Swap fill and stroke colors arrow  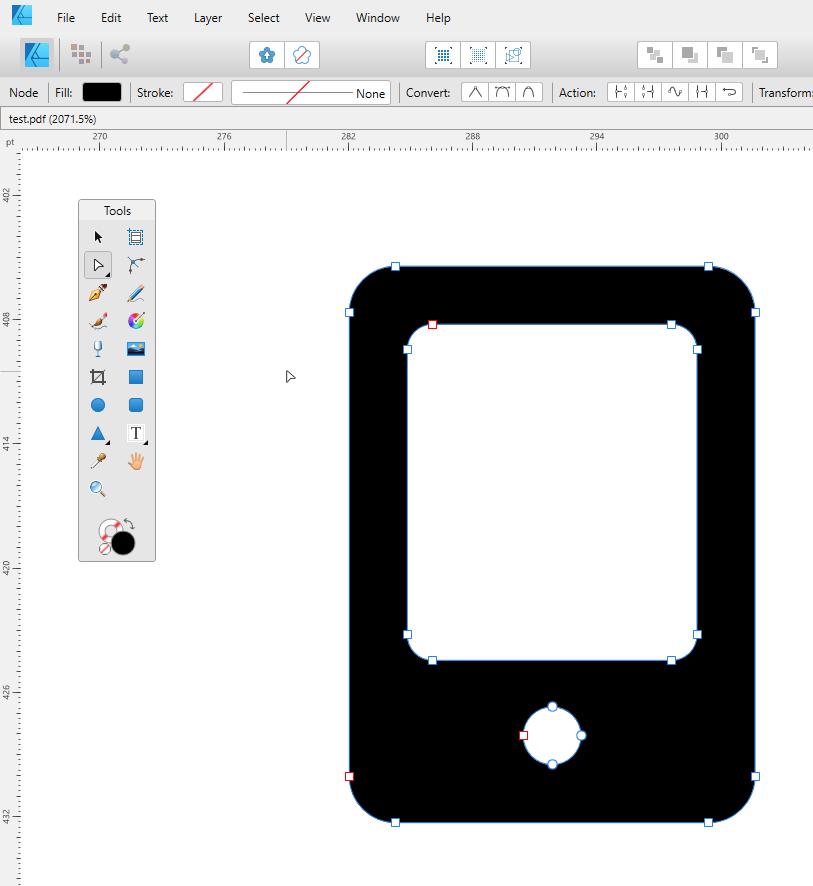129,524
